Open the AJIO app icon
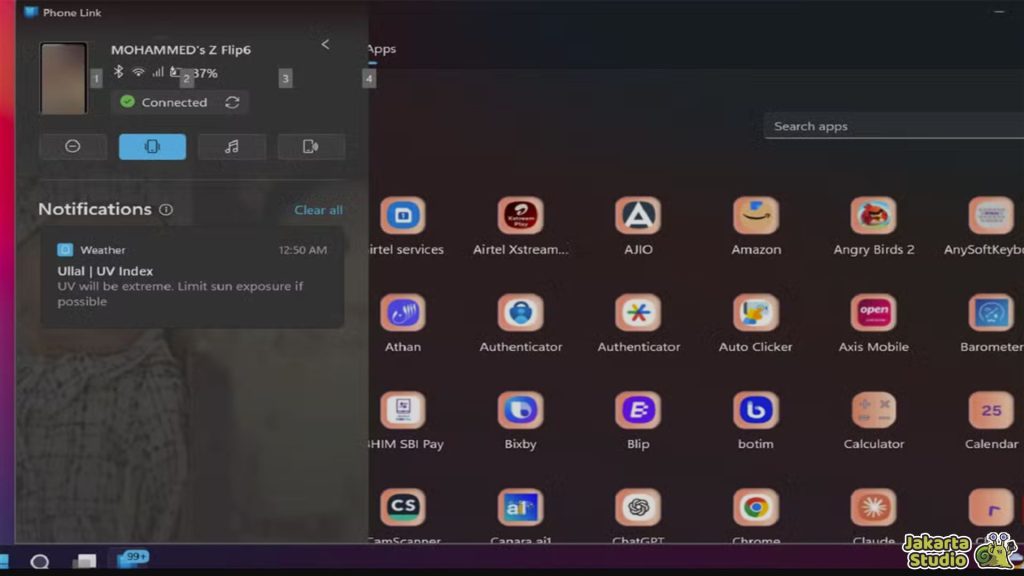1024x576 pixels. coord(638,216)
